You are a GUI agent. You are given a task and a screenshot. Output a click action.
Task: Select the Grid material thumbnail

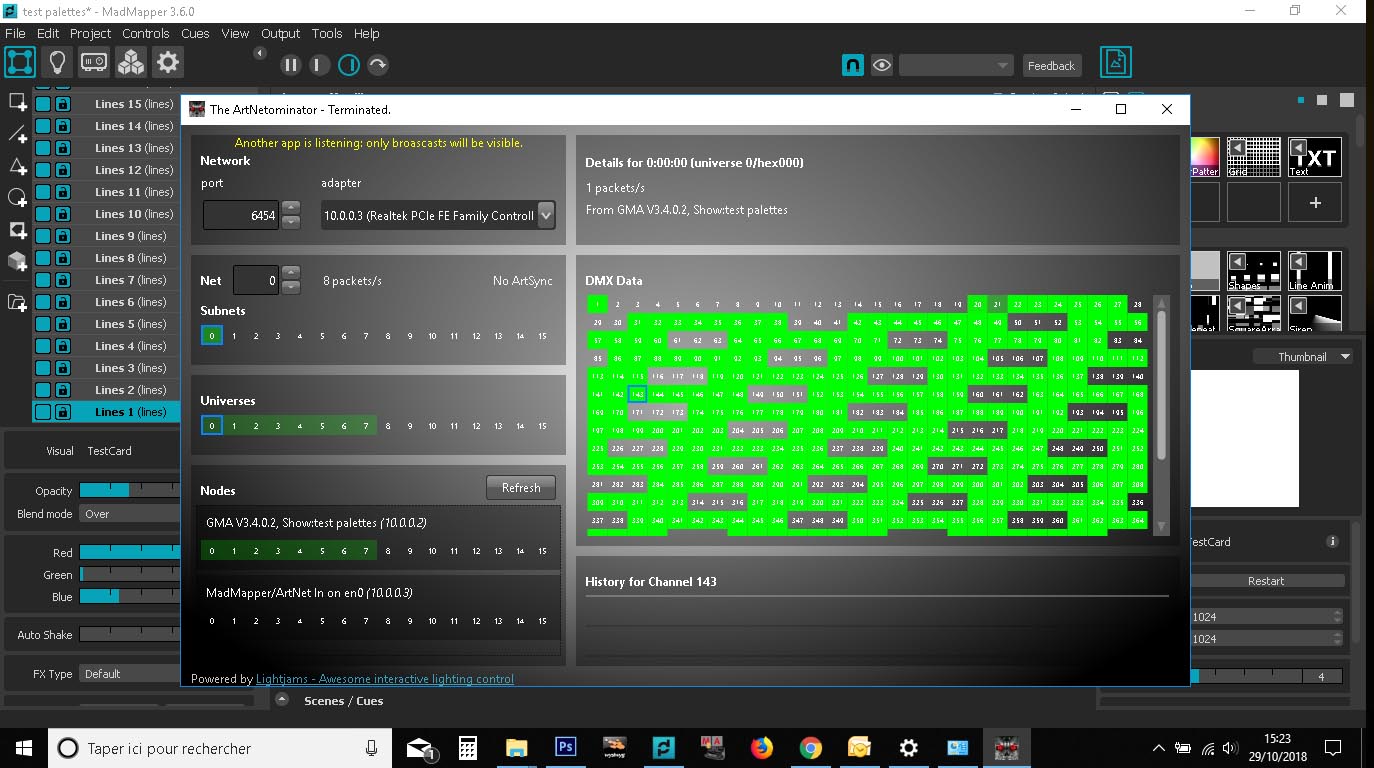1254,157
